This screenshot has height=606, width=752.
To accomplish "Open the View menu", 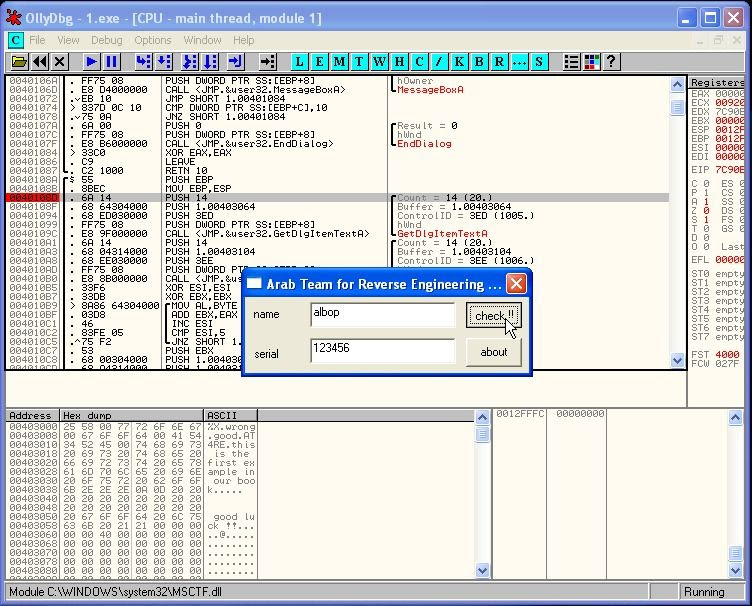I will coord(68,40).
